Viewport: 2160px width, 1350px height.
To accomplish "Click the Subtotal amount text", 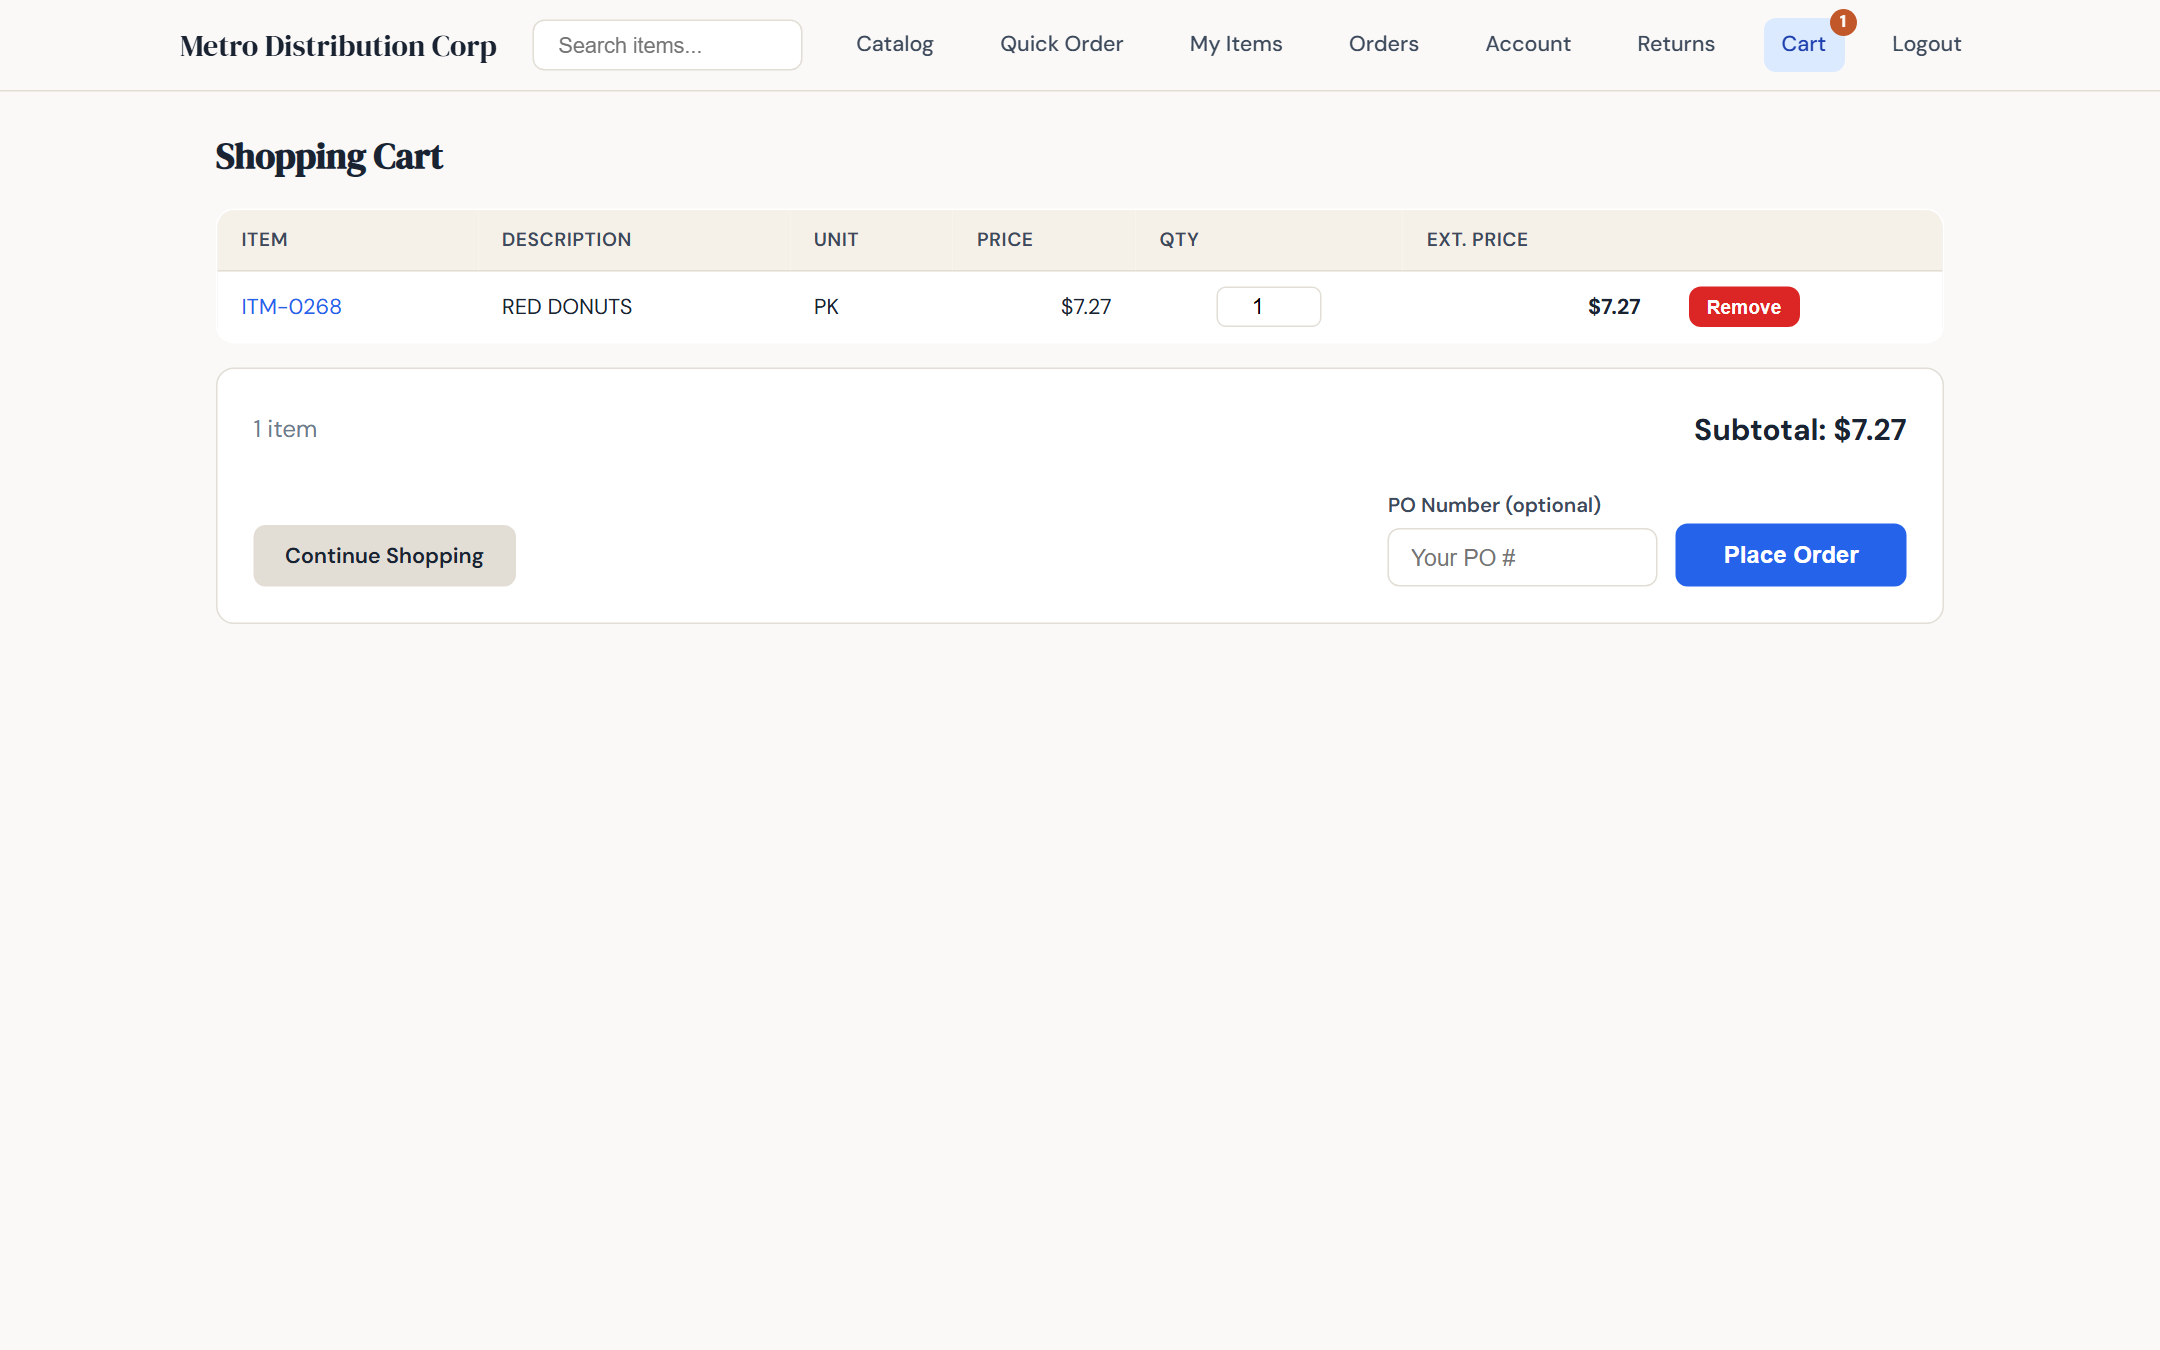I will click(x=1798, y=429).
